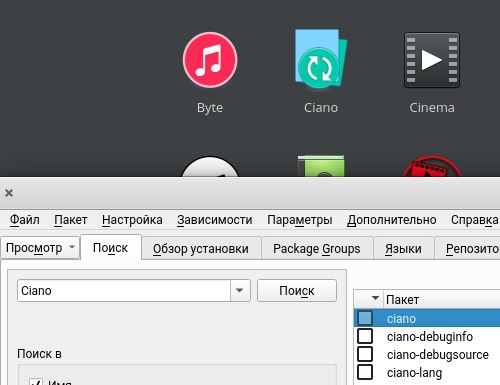Open the Файл menu
The height and width of the screenshot is (385, 500).
[x=25, y=220]
